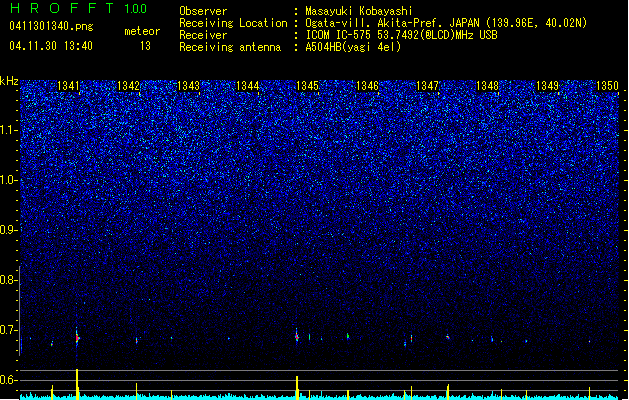629x400 pixels.
Task: Click the 1348 time marker
Action: pyautogui.click(x=487, y=86)
